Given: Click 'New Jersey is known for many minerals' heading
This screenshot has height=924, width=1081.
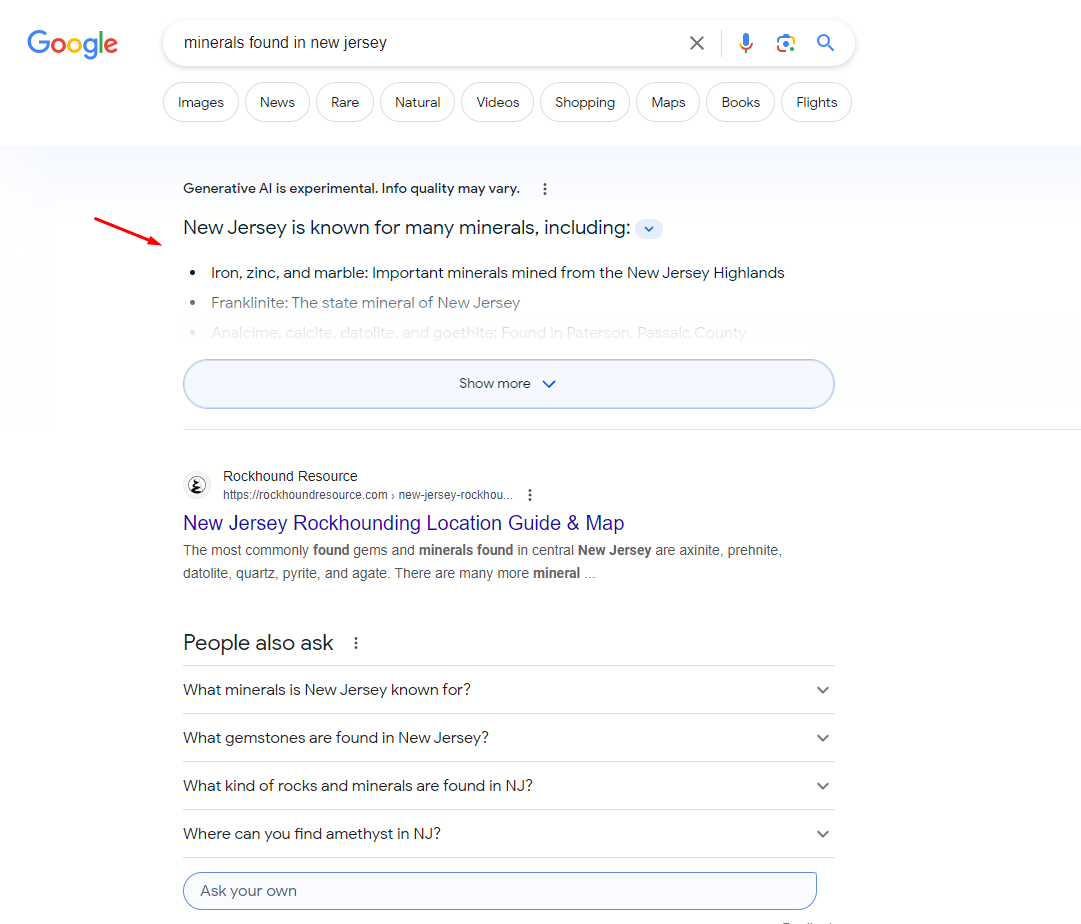Looking at the screenshot, I should pos(407,228).
